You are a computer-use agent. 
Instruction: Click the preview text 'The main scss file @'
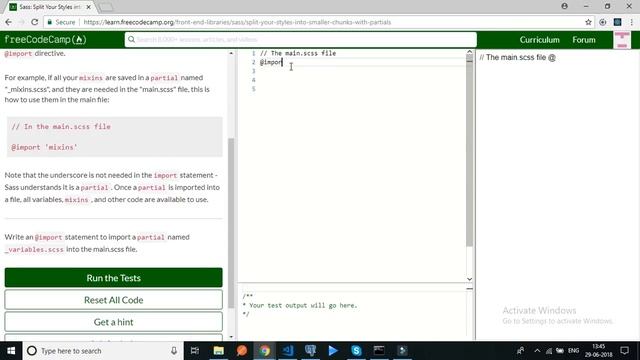click(x=518, y=58)
